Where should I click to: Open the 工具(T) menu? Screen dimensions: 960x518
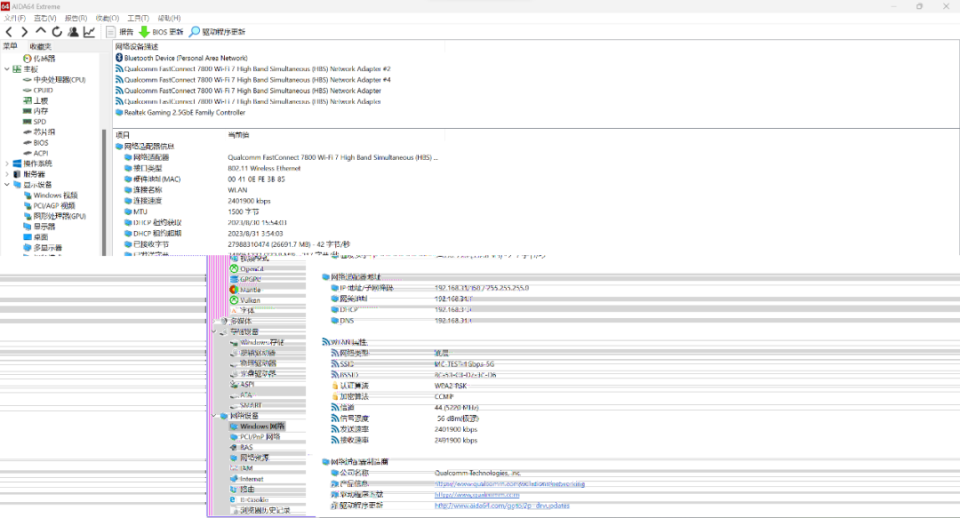138,18
